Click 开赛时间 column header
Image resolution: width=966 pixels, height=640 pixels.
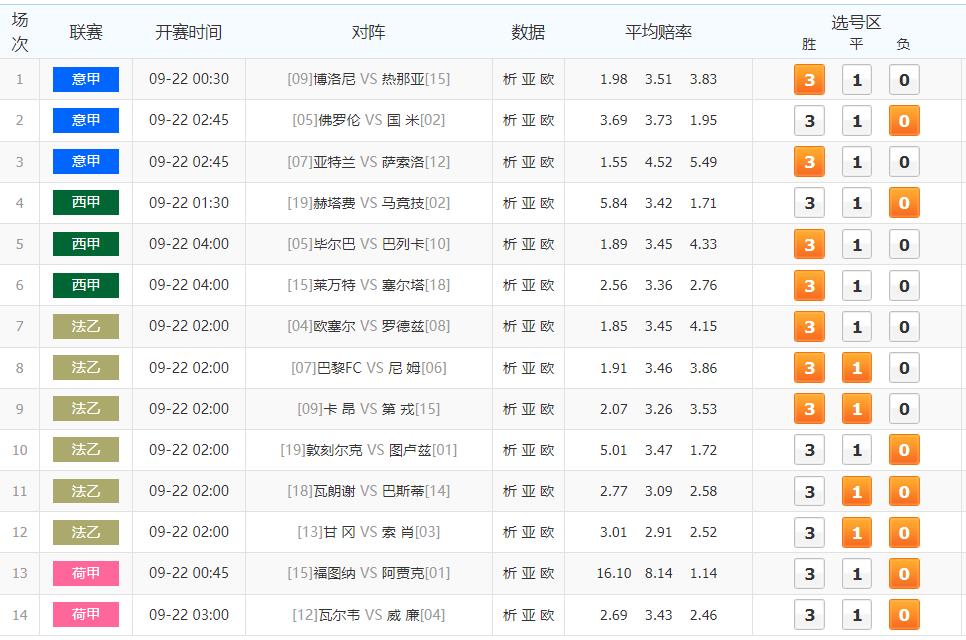pyautogui.click(x=189, y=32)
